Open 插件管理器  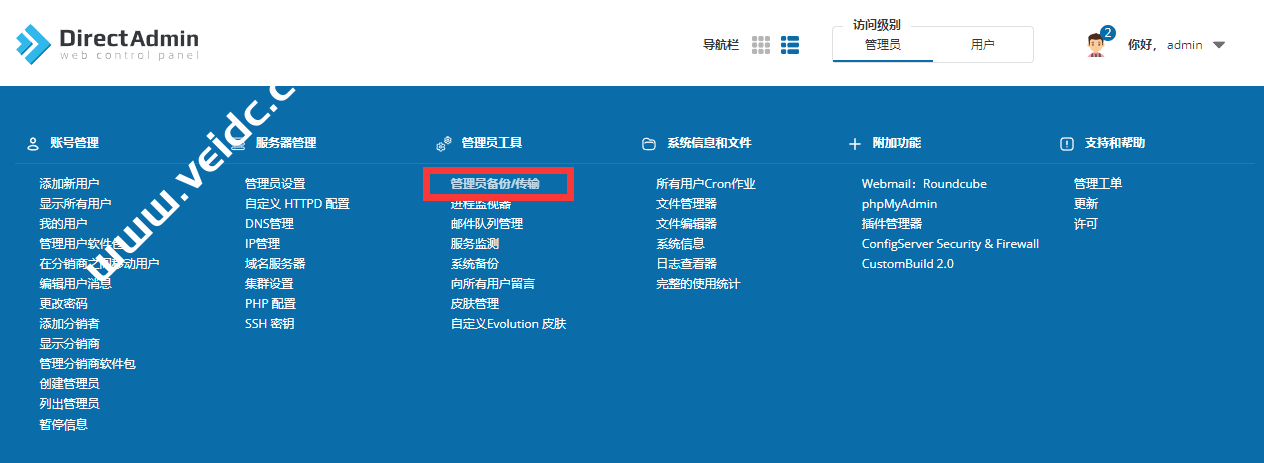[x=892, y=224]
